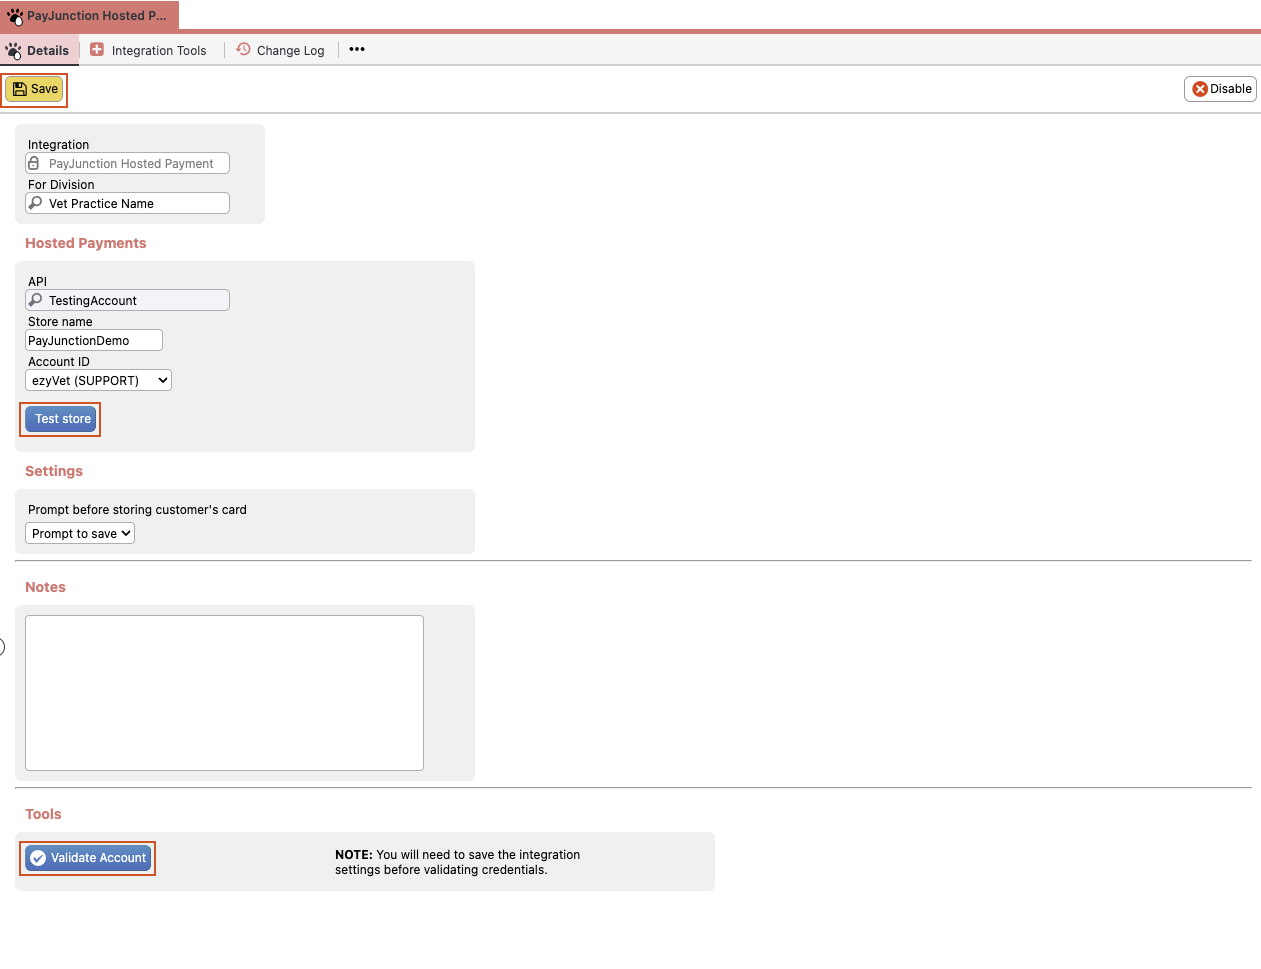Click the Store name input field
Screen dimensions: 1261x969
94,340
